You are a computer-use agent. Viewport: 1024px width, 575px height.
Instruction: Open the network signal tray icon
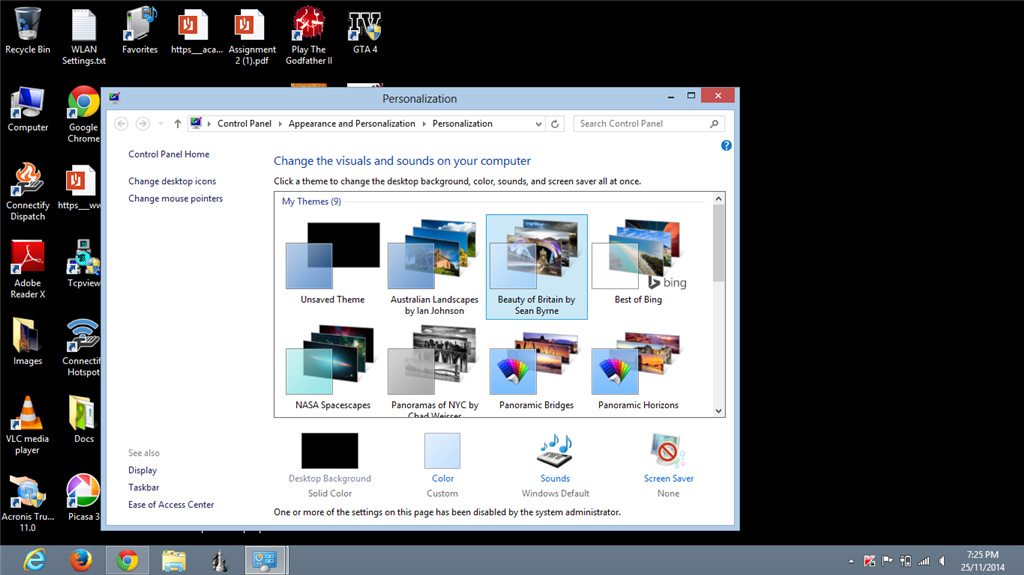(x=923, y=561)
